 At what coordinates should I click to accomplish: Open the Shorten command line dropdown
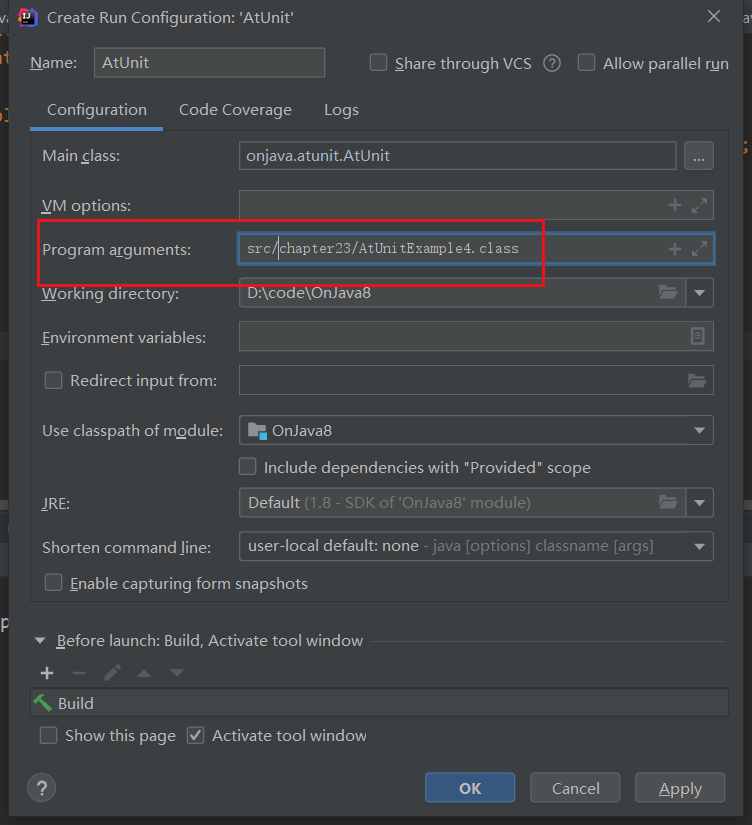(699, 547)
